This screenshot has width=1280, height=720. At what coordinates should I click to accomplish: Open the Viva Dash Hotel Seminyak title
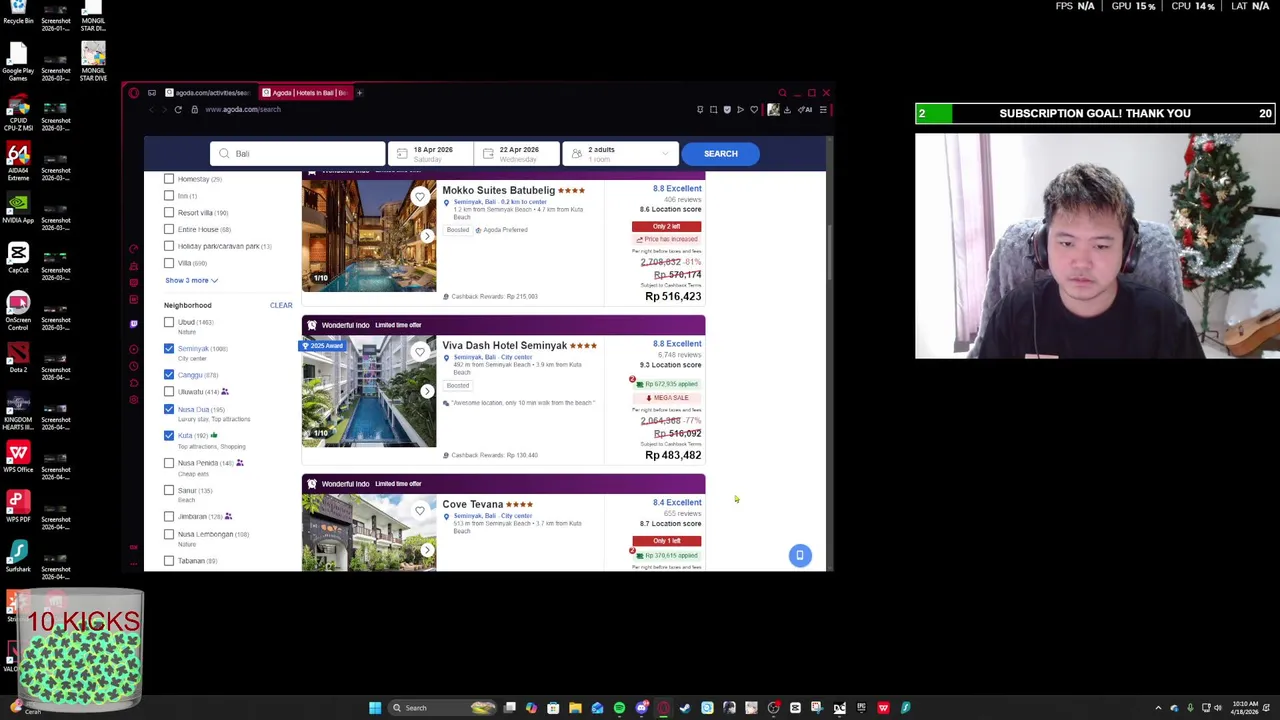pyautogui.click(x=504, y=345)
